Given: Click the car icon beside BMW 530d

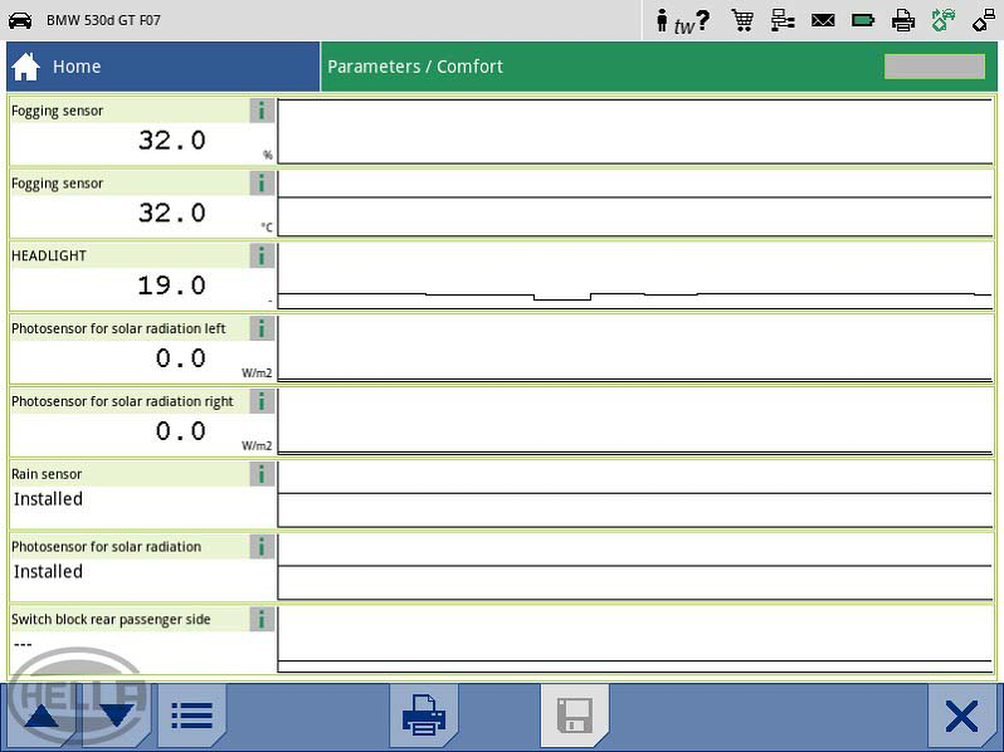Looking at the screenshot, I should [20, 20].
